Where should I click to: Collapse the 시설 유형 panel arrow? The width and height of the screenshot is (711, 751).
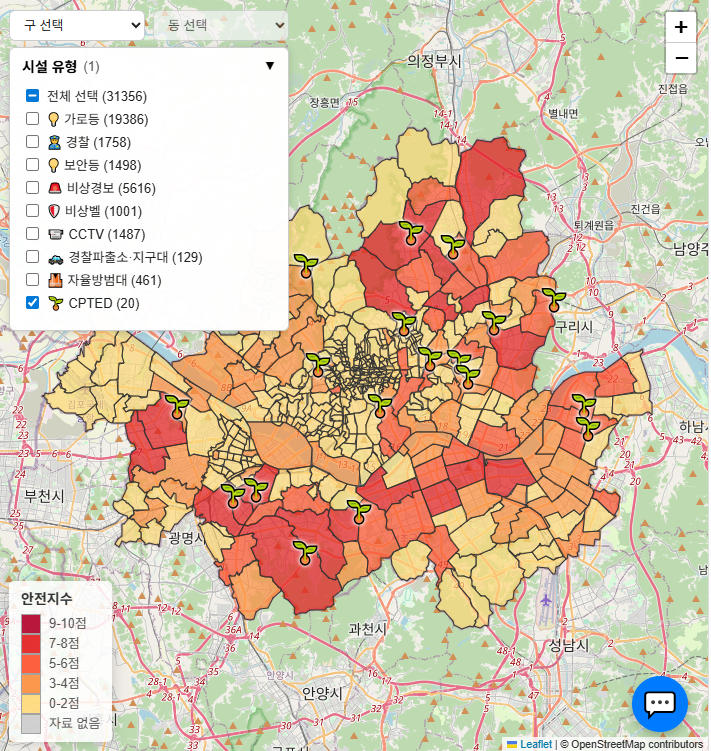coord(269,66)
